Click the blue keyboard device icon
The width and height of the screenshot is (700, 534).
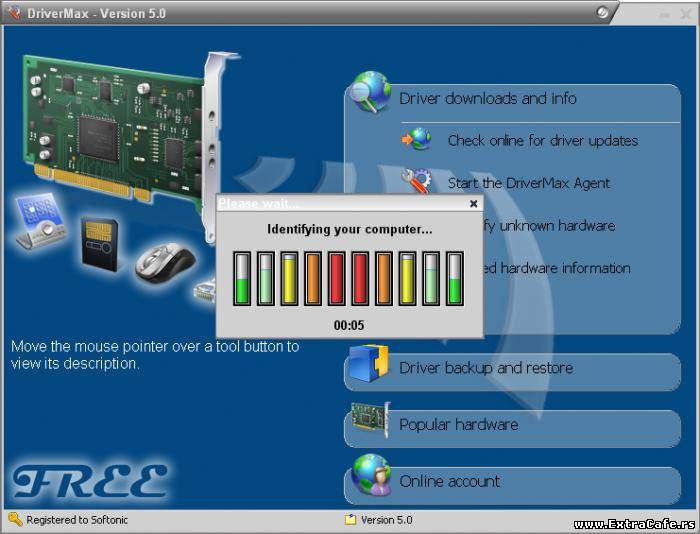pos(41,221)
